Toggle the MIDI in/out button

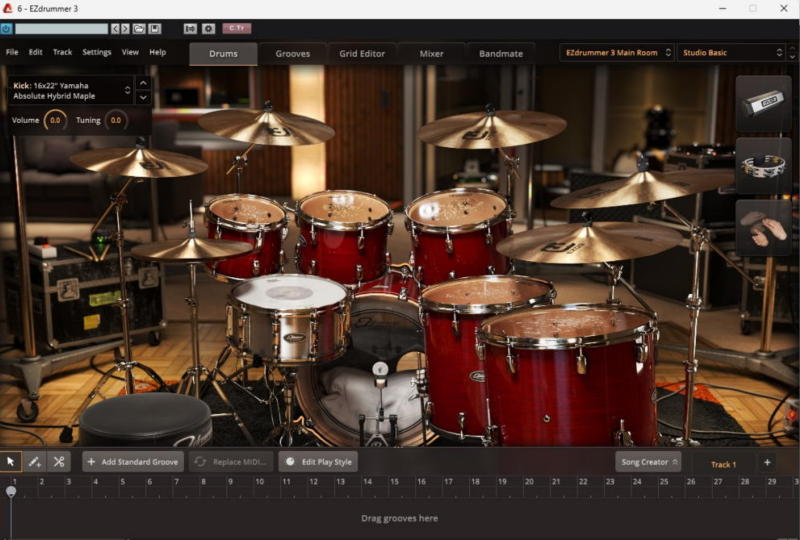click(191, 29)
